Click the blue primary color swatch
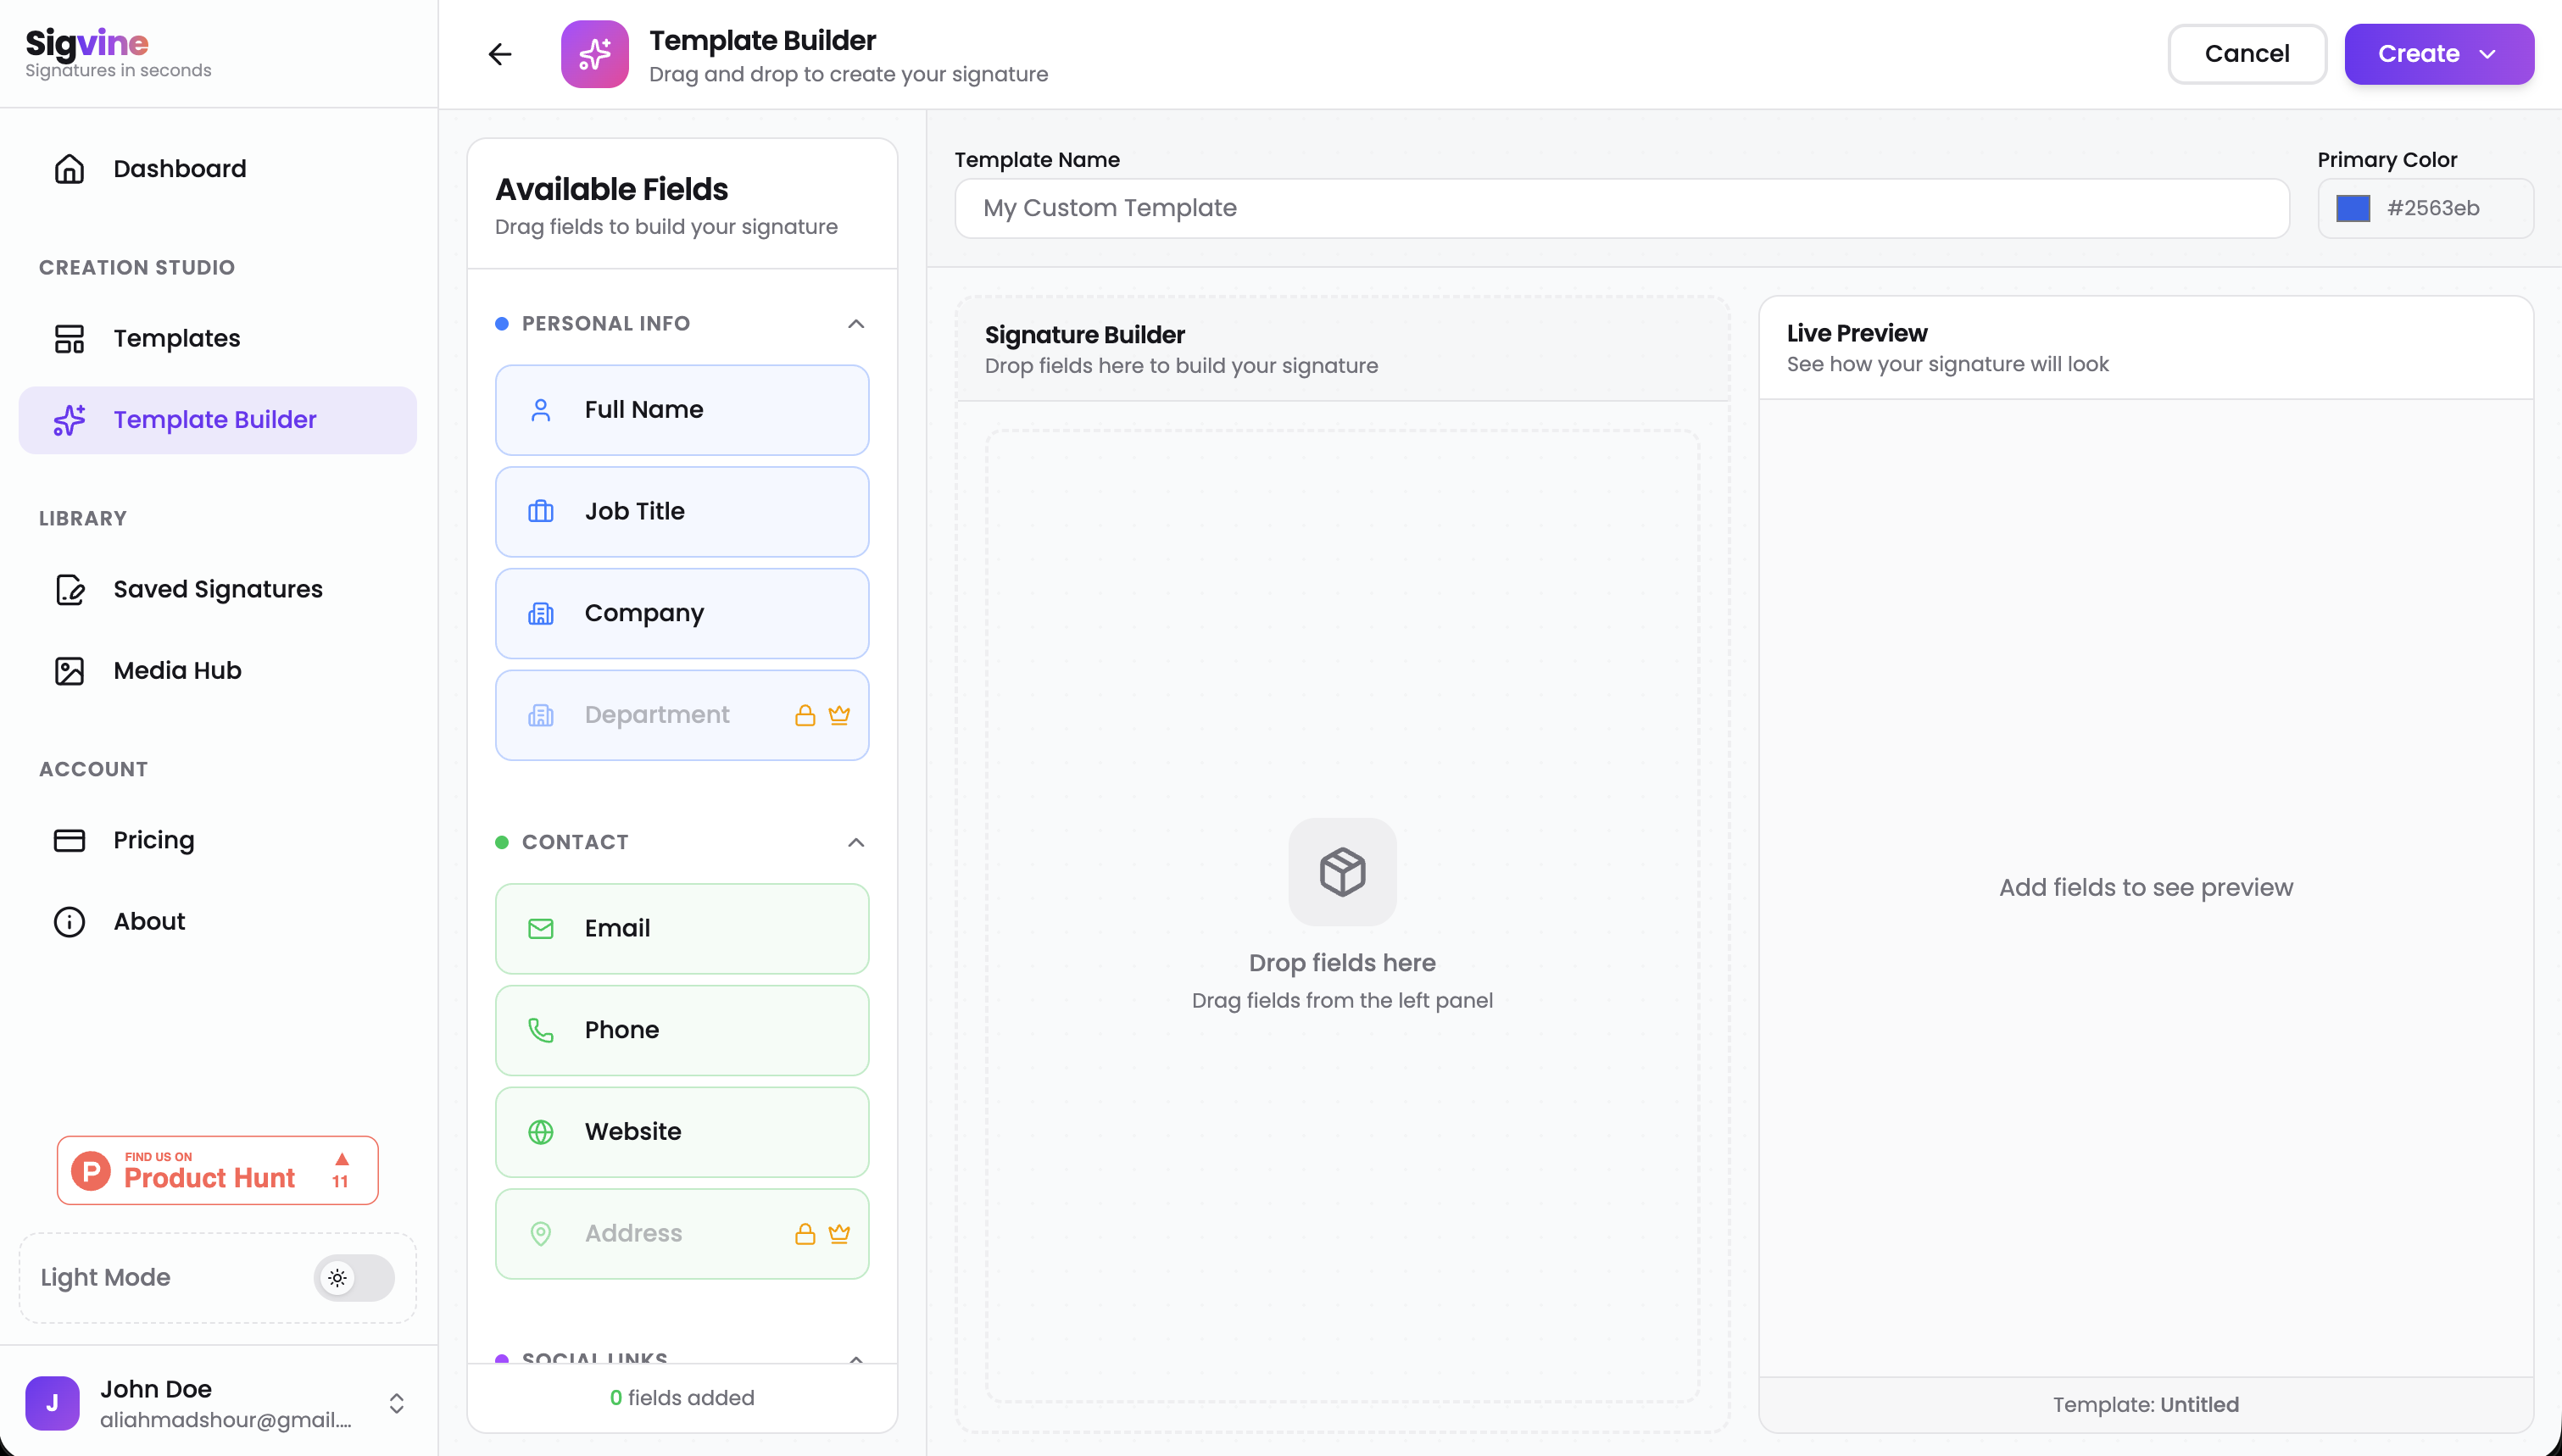 point(2353,208)
